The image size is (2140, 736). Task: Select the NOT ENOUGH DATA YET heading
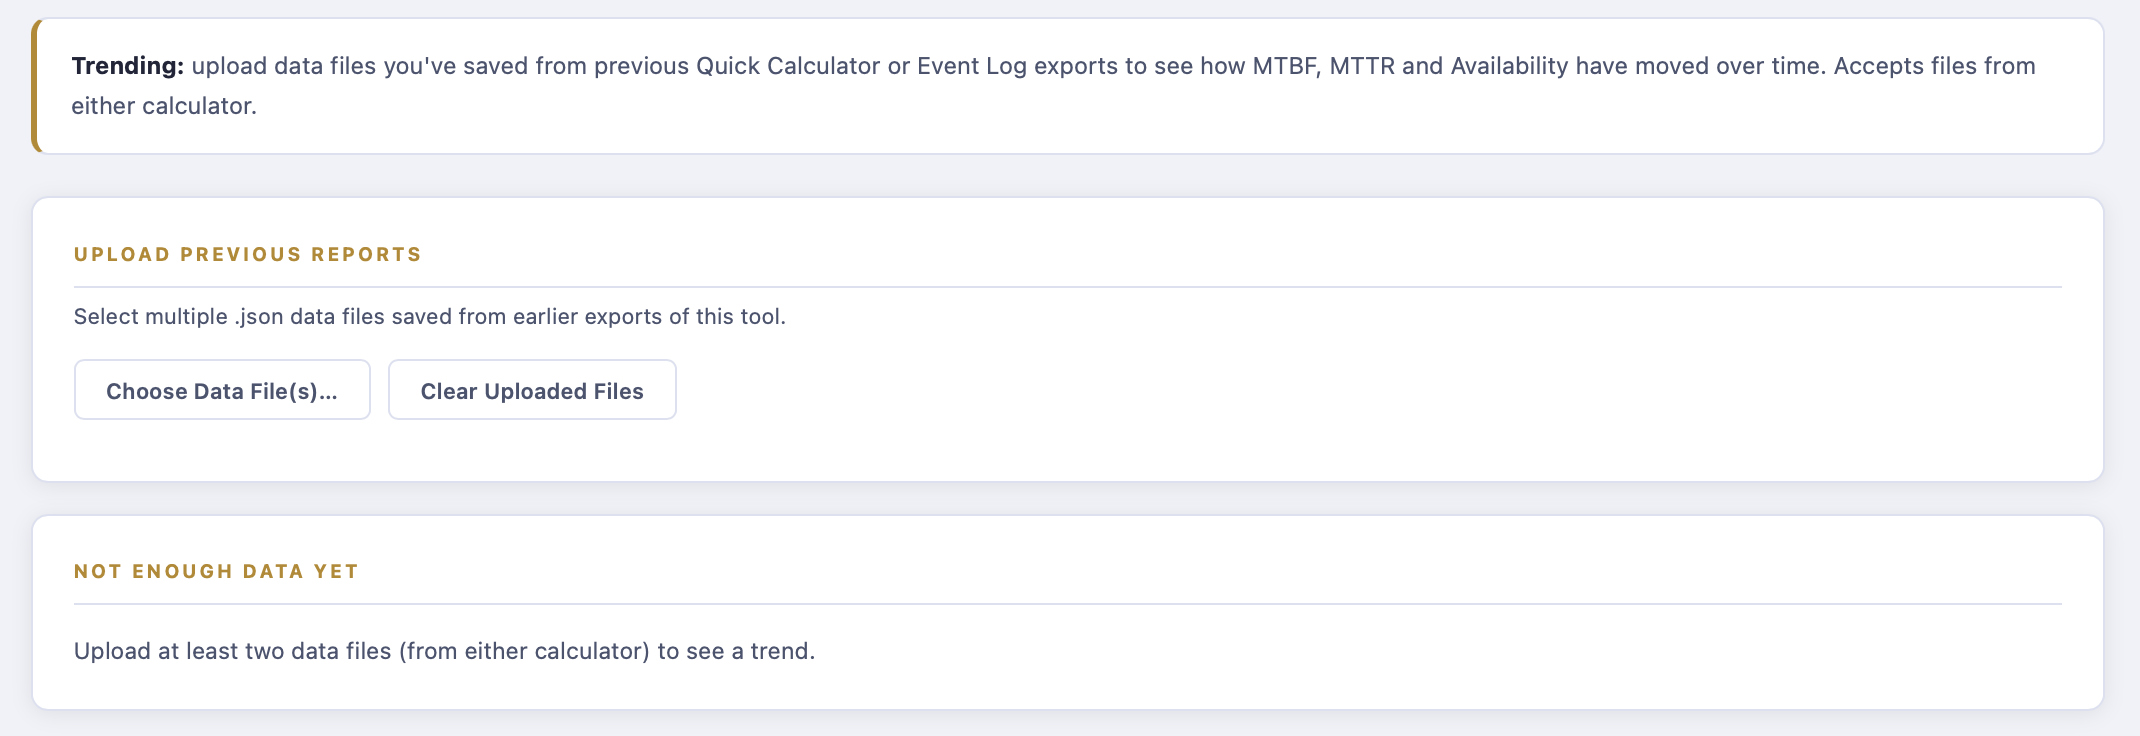(x=216, y=571)
